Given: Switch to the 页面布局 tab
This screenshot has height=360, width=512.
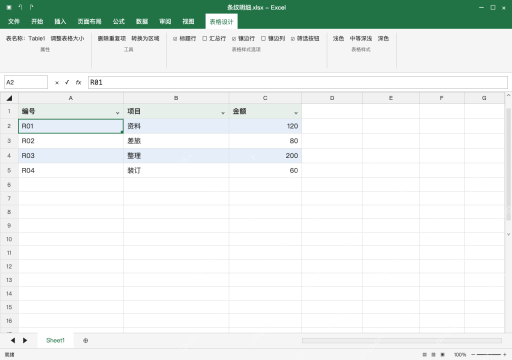Looking at the screenshot, I should coord(89,21).
